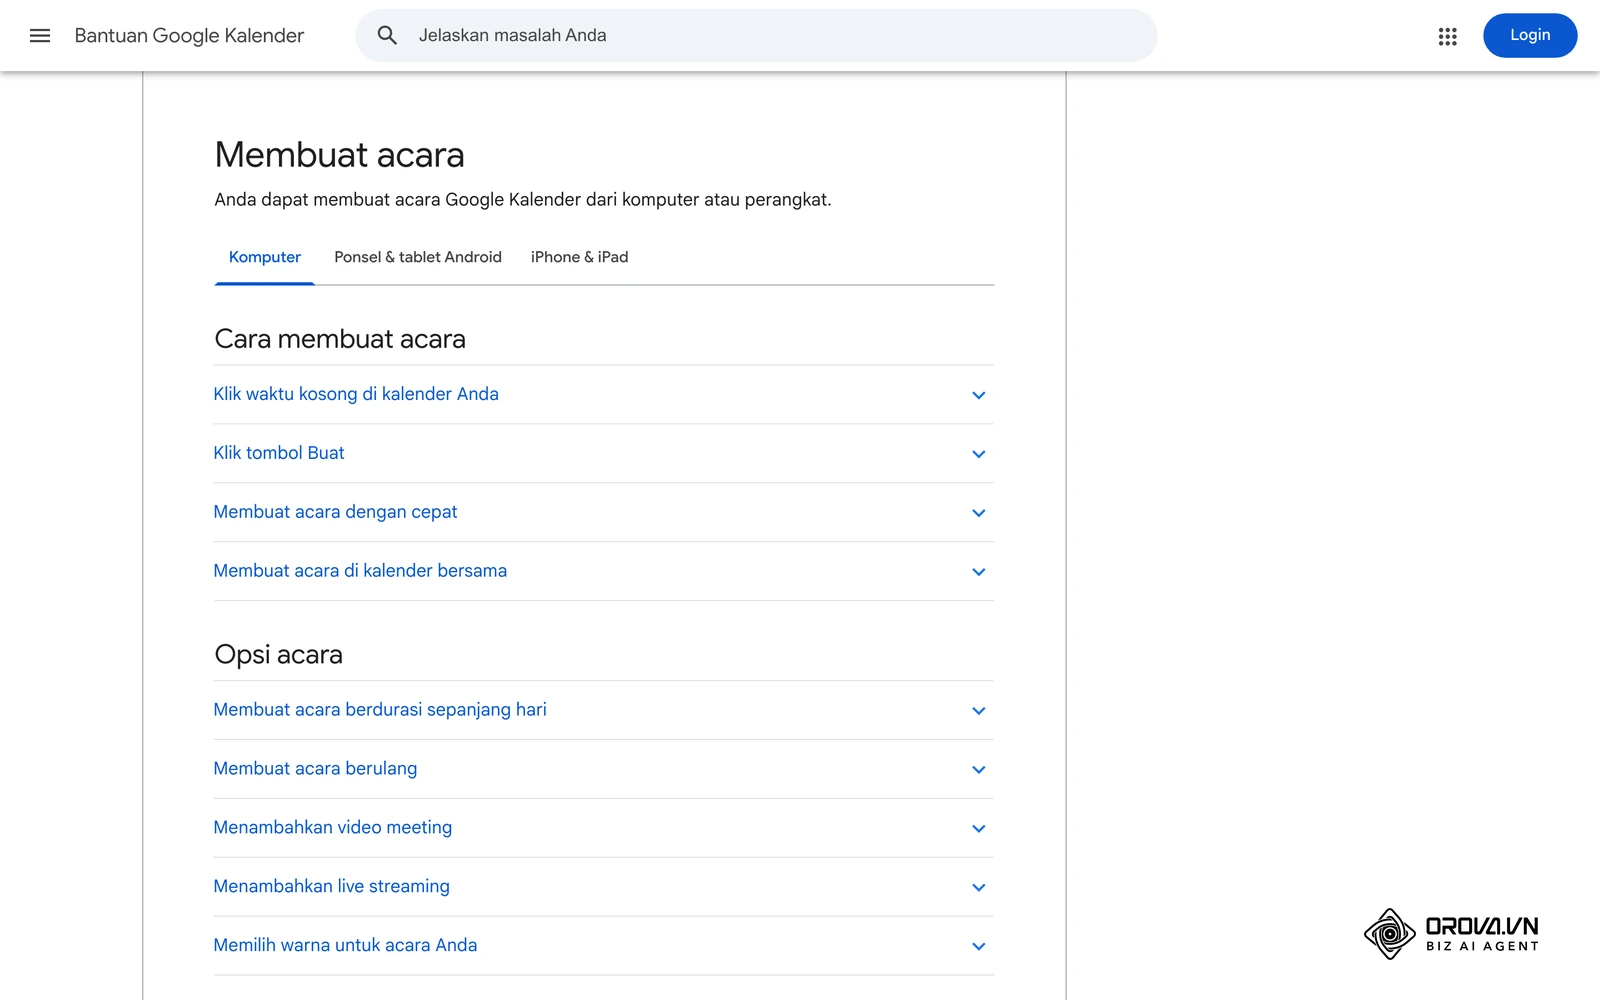This screenshot has width=1600, height=1000.
Task: Expand chevron beside 'Membuat acara berulang'
Action: pyautogui.click(x=979, y=771)
